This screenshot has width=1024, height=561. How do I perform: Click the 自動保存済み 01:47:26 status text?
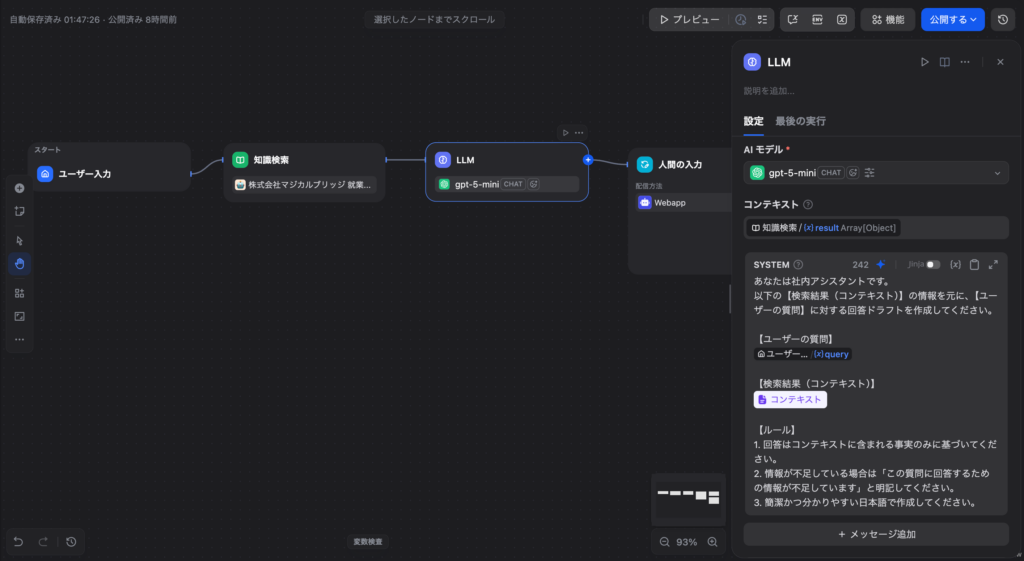54,20
